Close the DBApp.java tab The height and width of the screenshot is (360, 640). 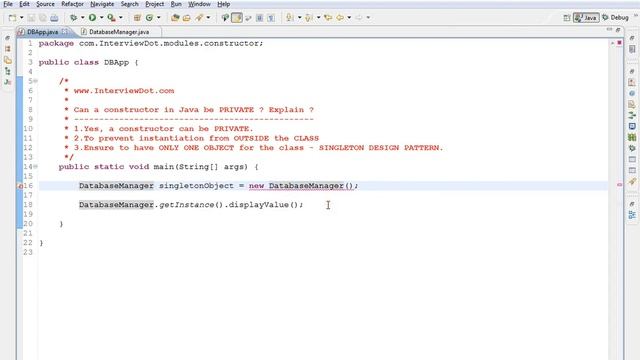point(65,31)
